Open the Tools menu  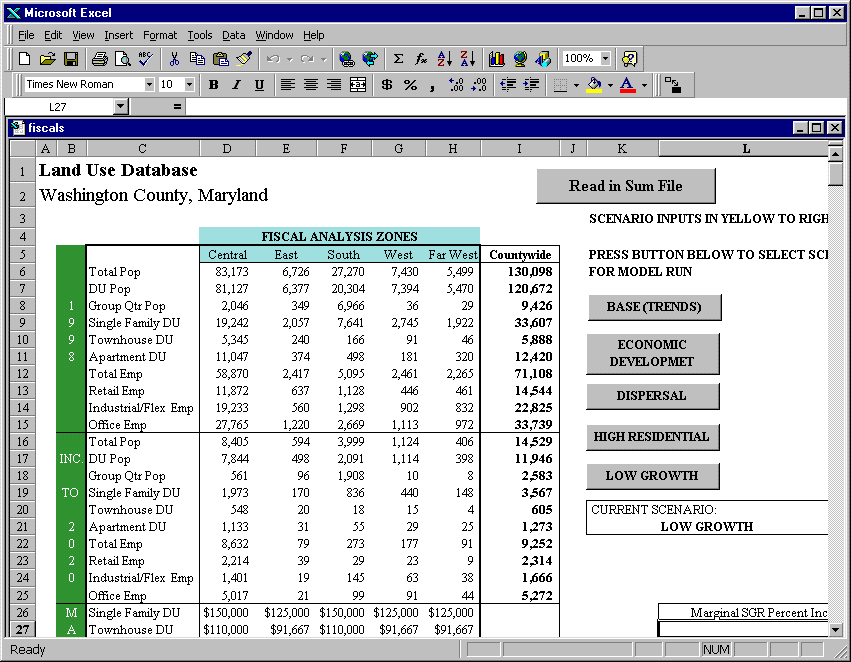tap(200, 35)
